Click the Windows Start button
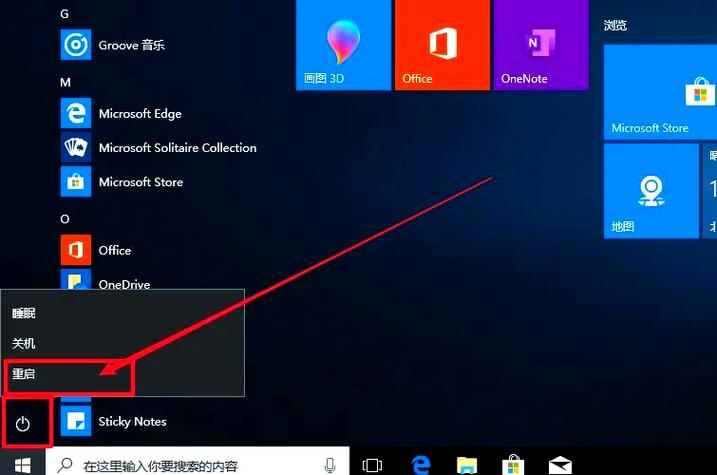 click(22, 463)
